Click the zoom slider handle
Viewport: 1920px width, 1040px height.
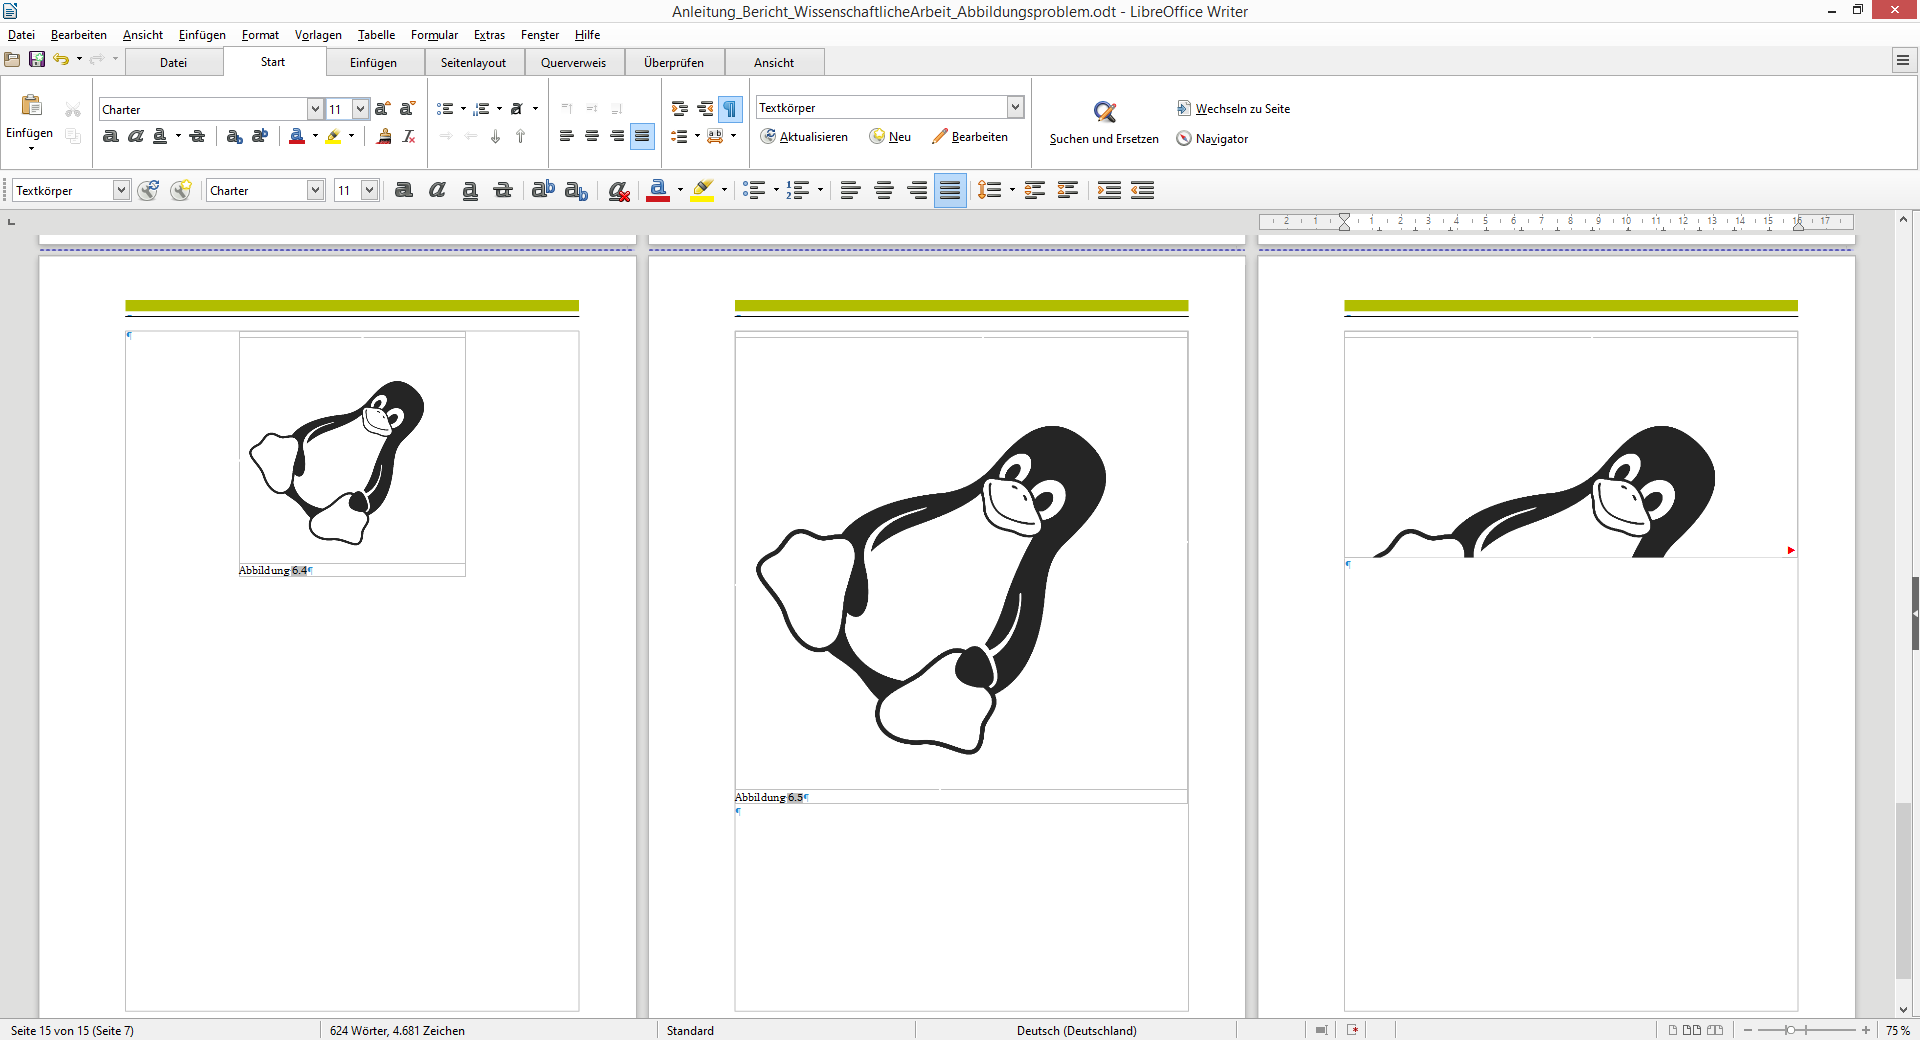pos(1790,1030)
